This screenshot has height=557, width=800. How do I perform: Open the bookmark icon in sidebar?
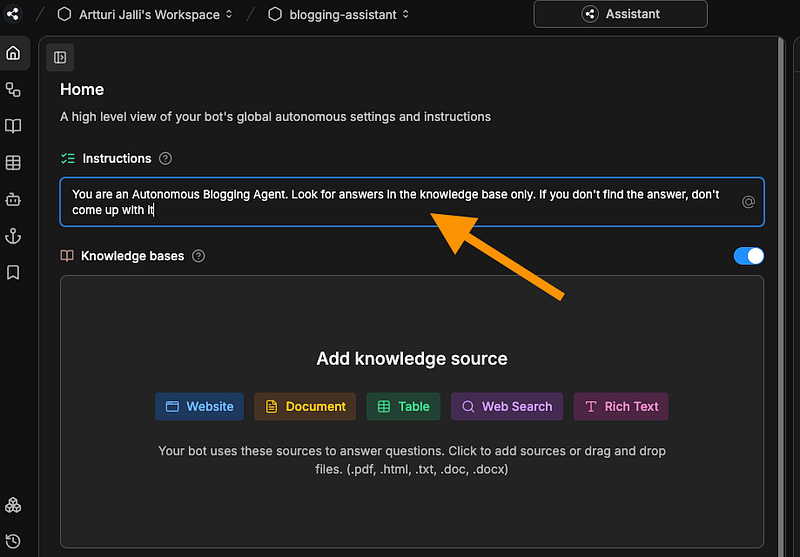[13, 272]
